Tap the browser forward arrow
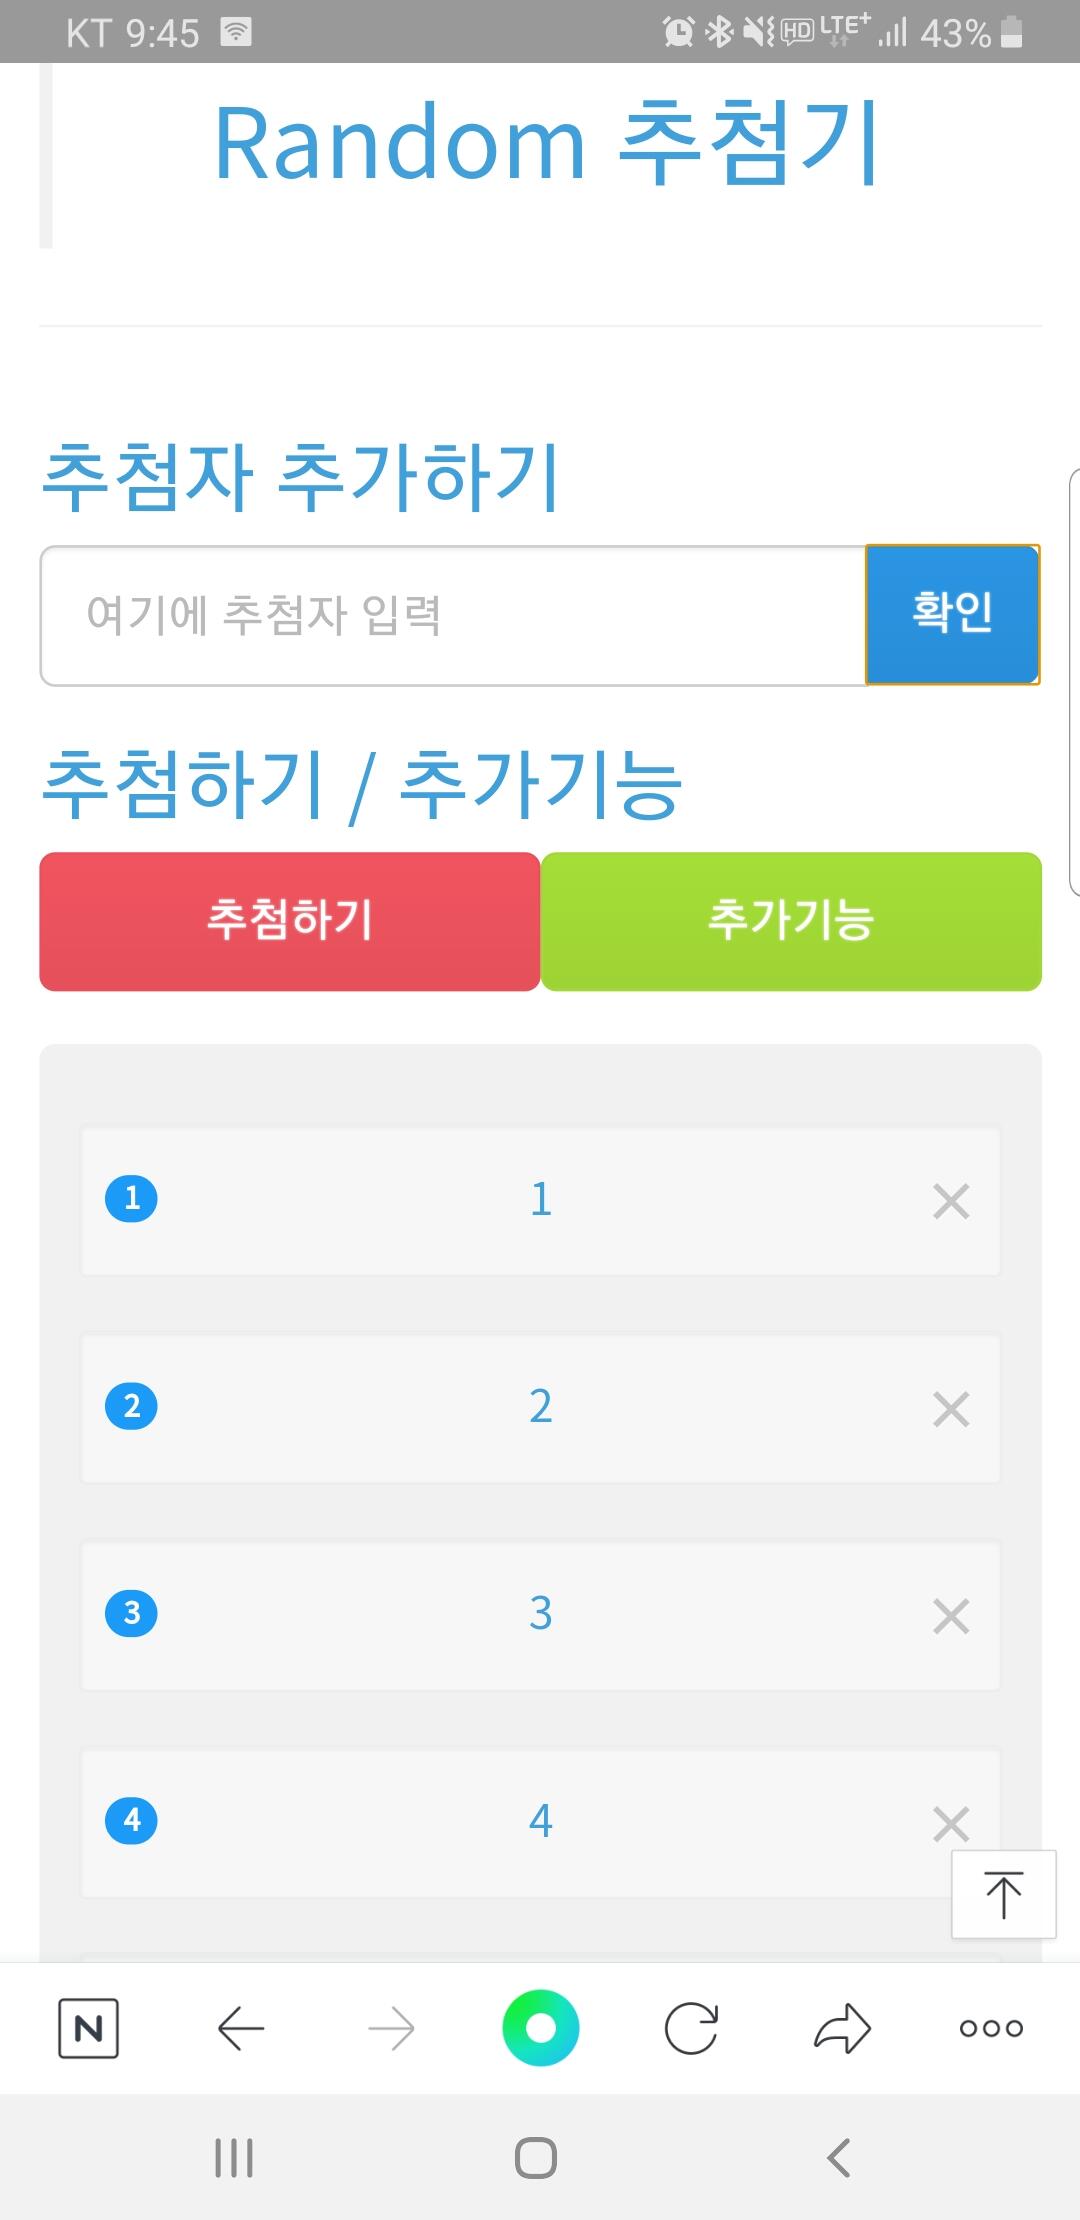 pos(391,2028)
